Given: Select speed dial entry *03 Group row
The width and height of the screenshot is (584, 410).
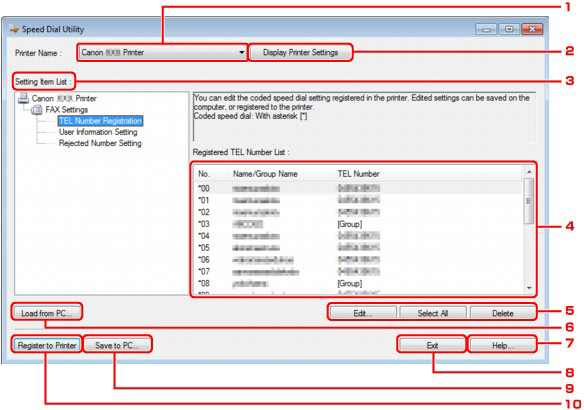Looking at the screenshot, I should (358, 224).
